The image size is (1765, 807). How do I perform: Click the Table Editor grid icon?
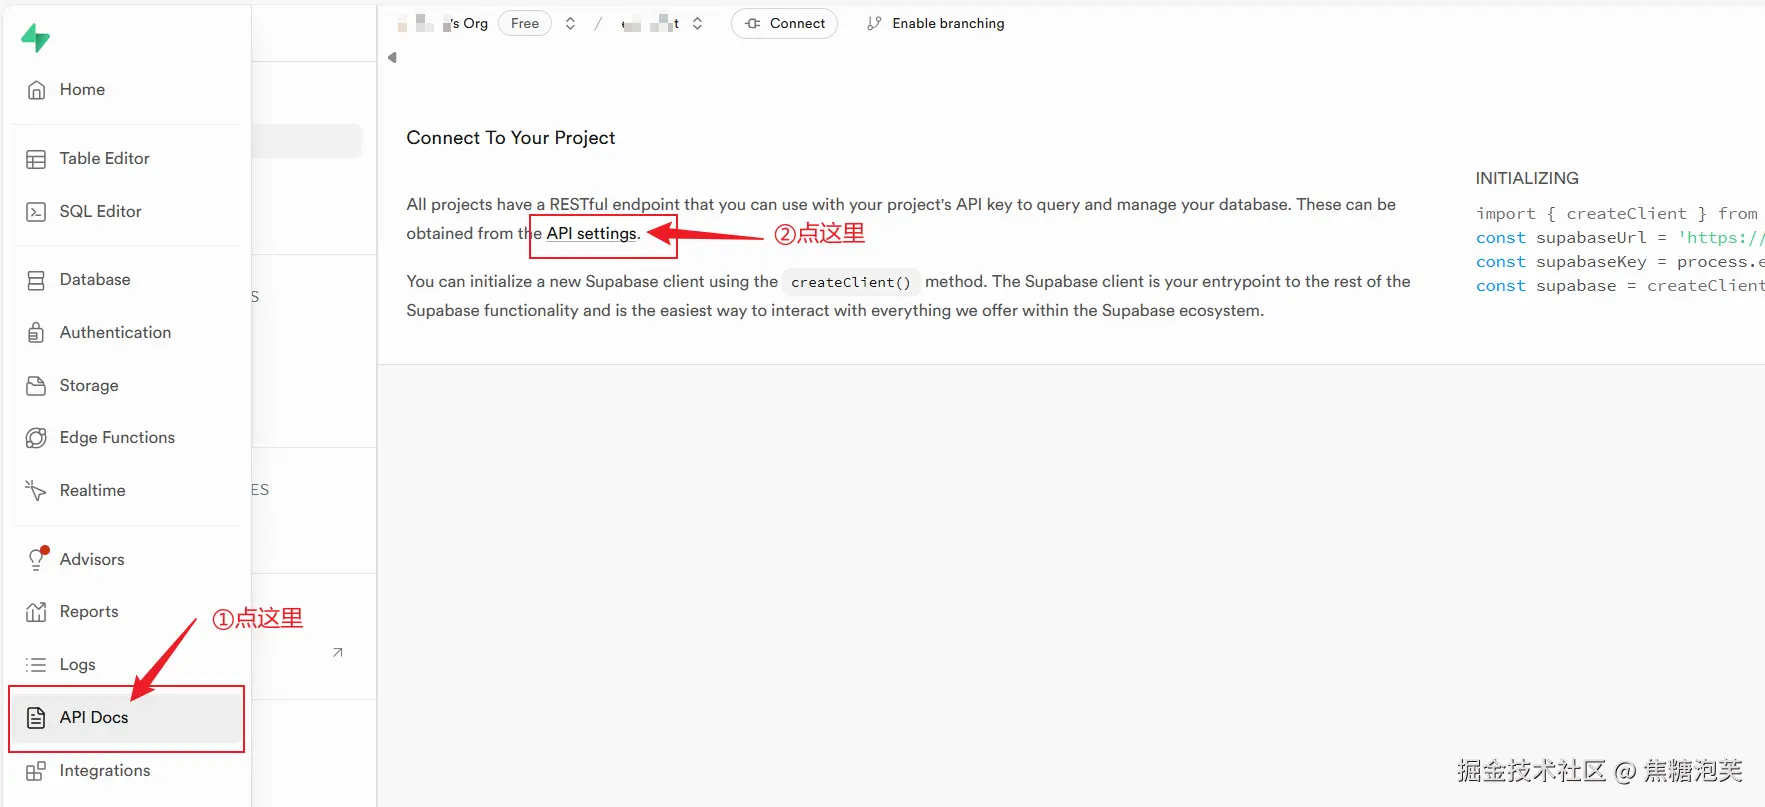pos(36,159)
